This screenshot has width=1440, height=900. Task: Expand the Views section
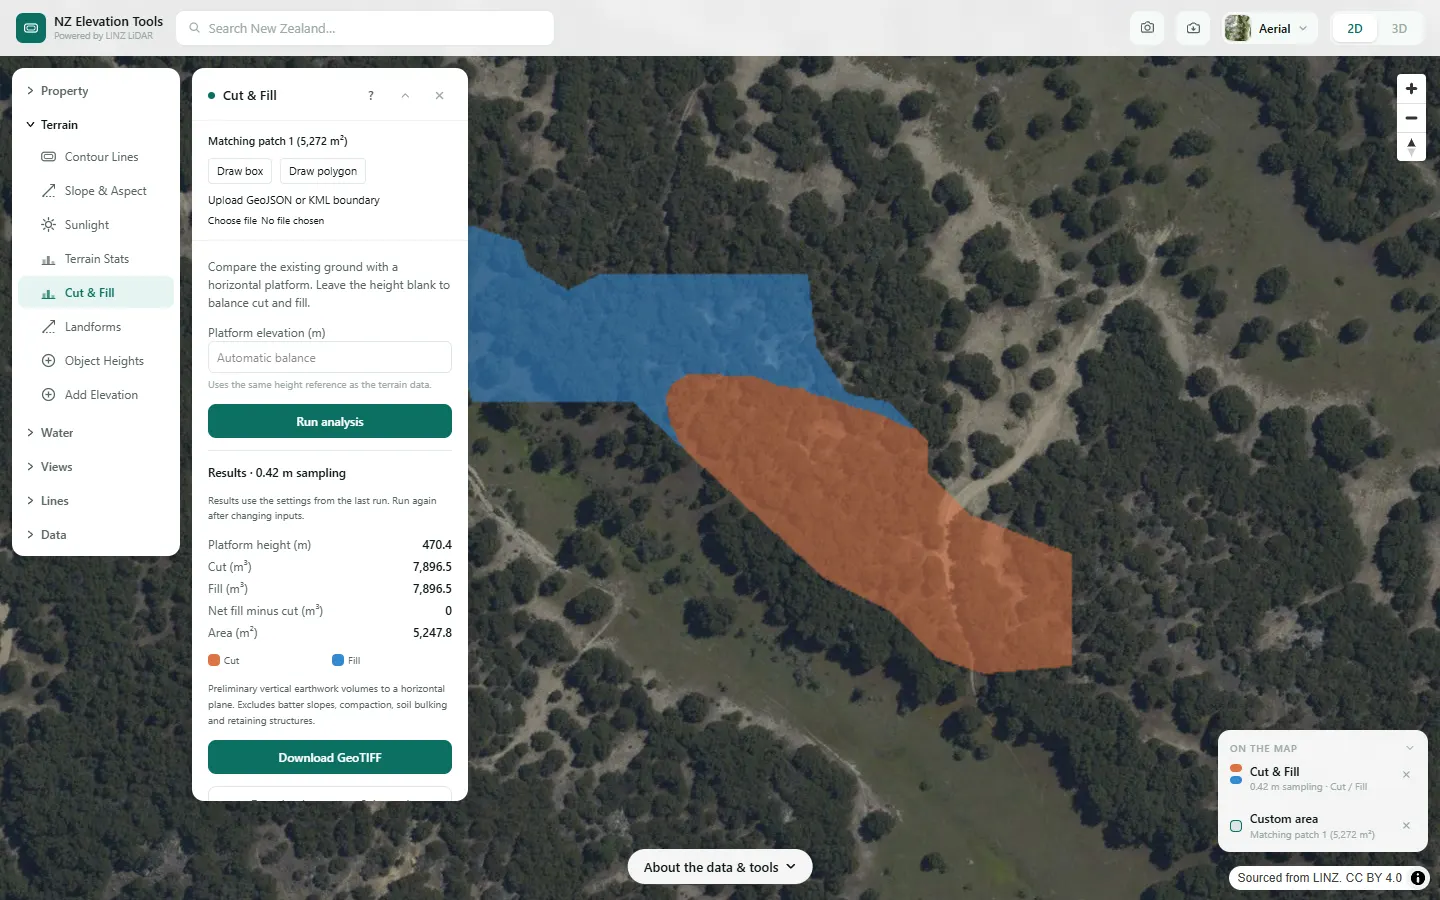click(96, 467)
